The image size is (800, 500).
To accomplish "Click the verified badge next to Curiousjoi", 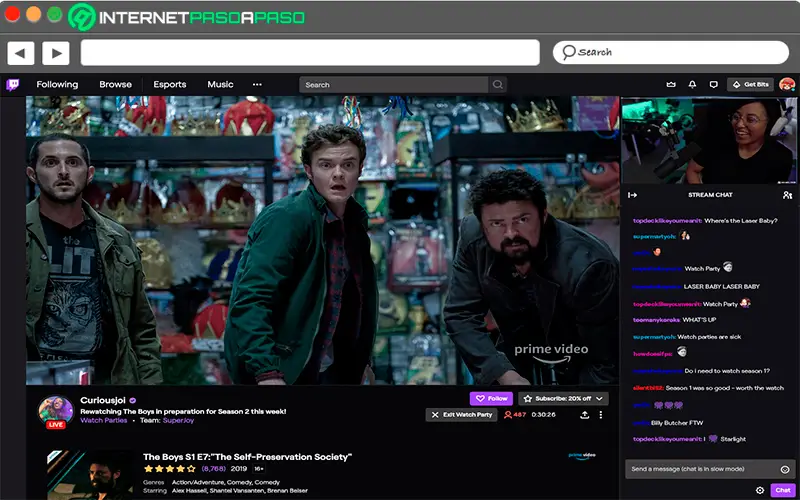I will [133, 401].
